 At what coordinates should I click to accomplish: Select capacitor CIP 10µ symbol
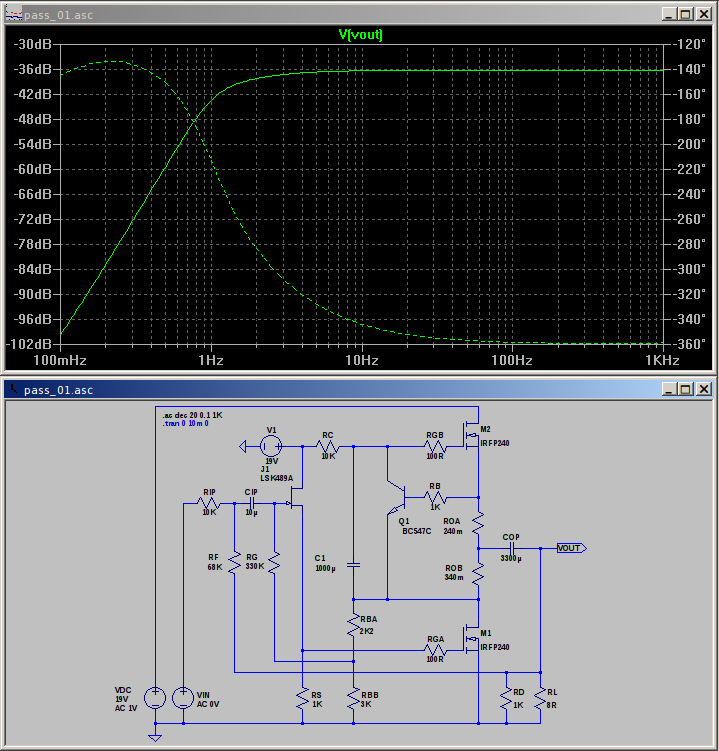(251, 503)
